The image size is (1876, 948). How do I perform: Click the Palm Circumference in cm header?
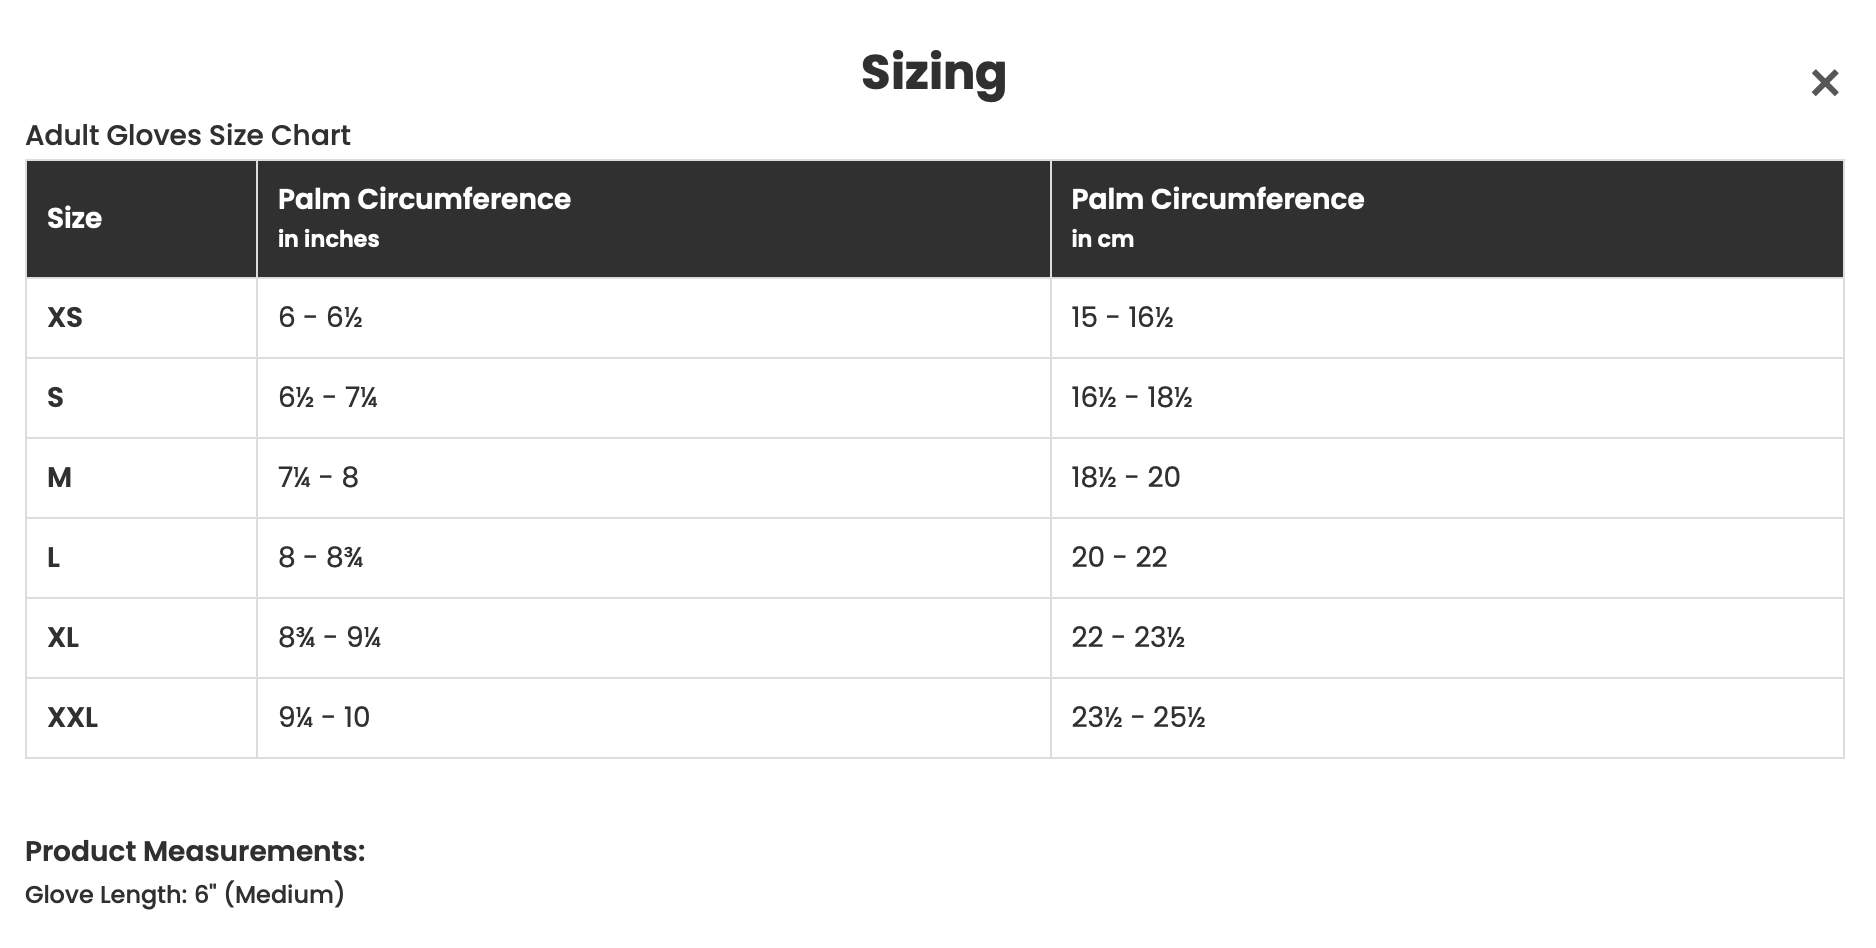(x=1217, y=217)
